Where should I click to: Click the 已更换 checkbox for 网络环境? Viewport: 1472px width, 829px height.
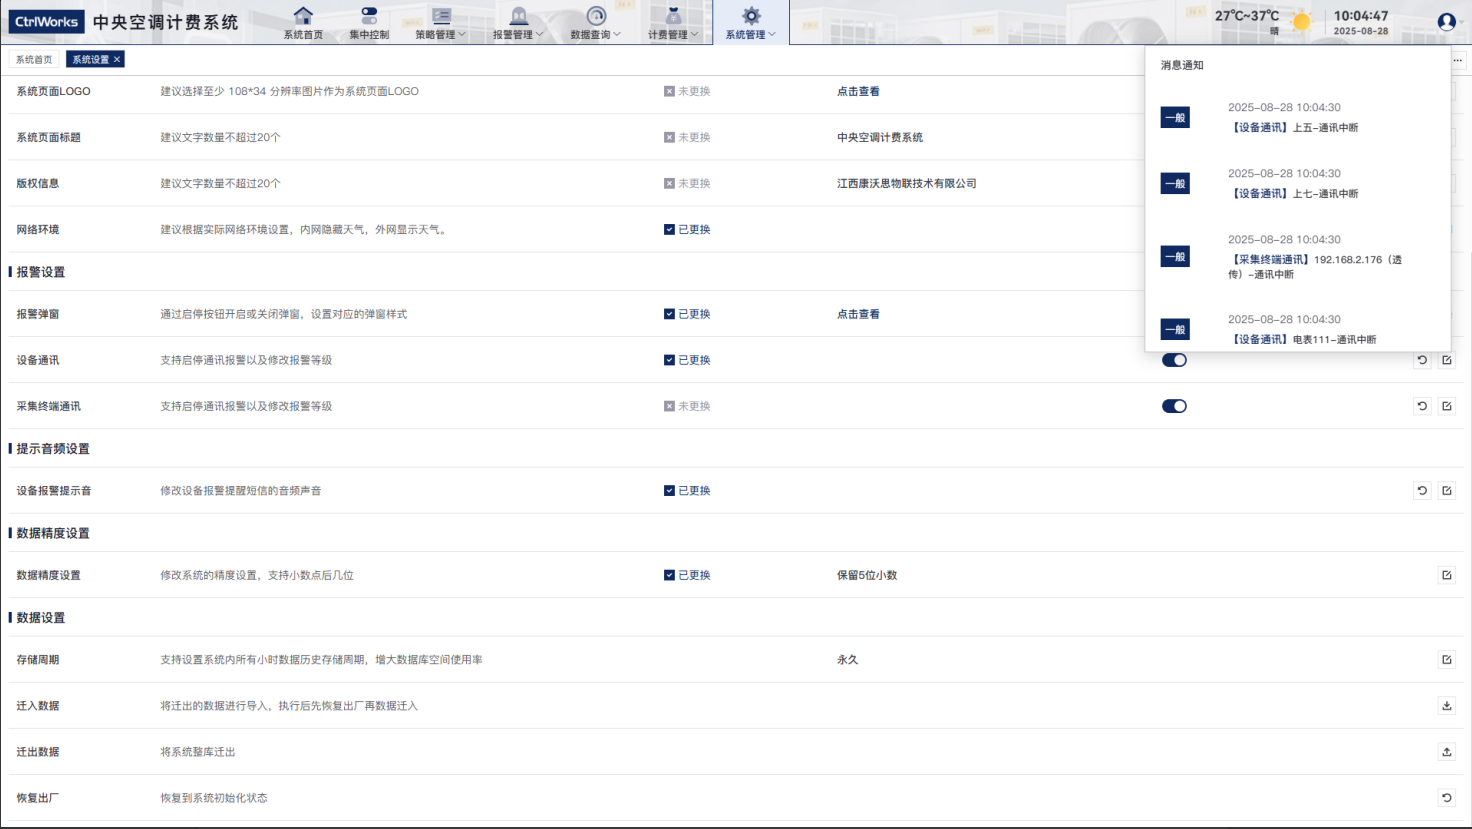[669, 230]
